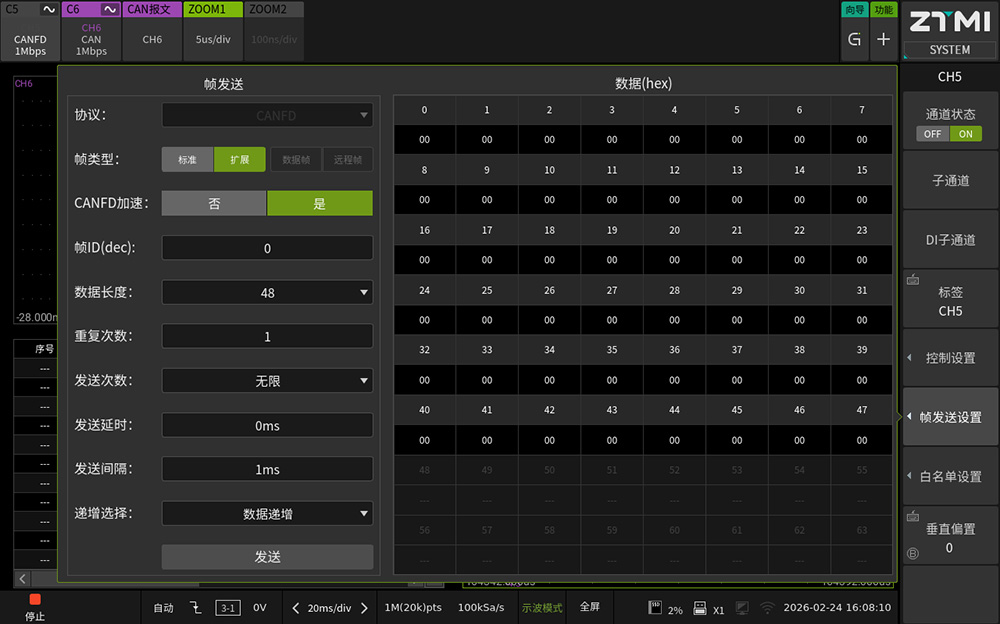Open the 白名单设置 side menu item
Viewport: 1000px width, 624px height.
click(x=950, y=477)
